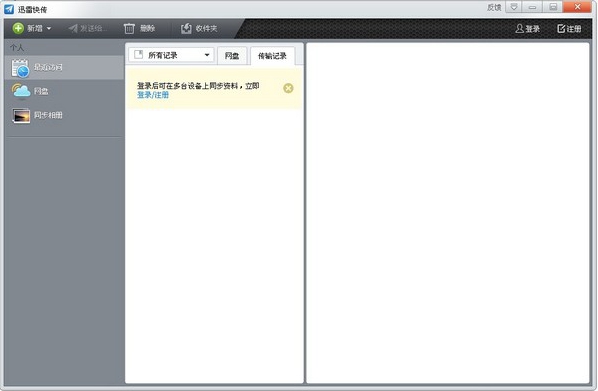Maximize the 迅雷快传 window
The image size is (598, 391).
coord(553,7)
